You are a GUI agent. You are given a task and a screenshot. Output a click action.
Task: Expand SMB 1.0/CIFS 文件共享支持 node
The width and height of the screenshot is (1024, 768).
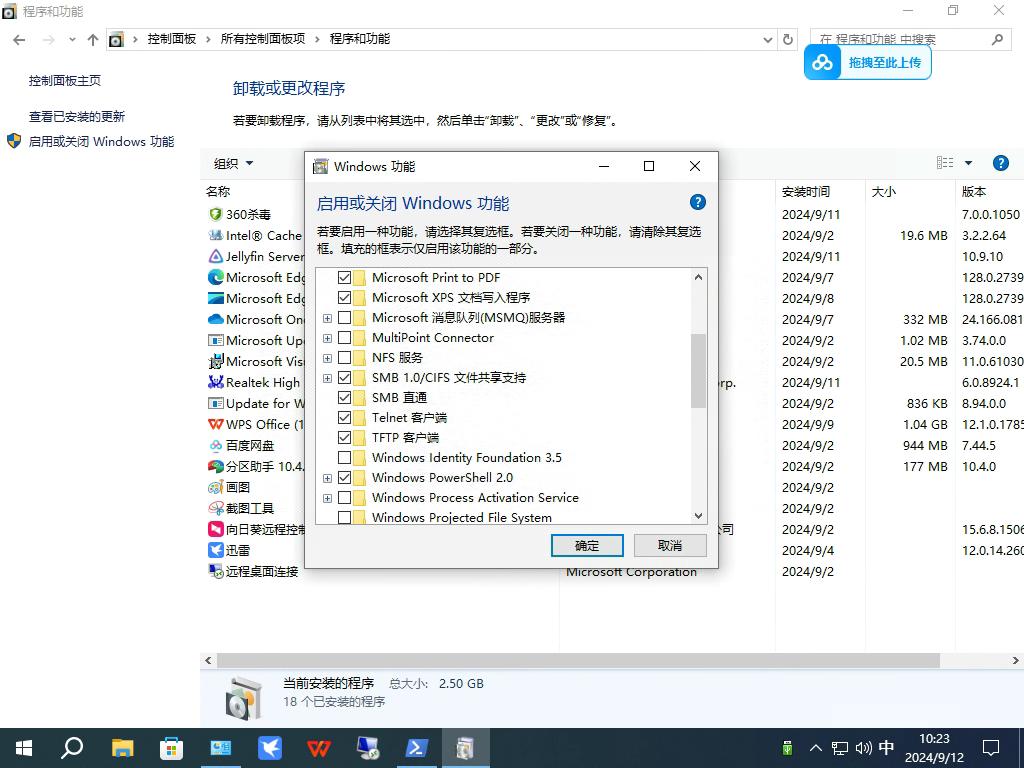pos(327,378)
